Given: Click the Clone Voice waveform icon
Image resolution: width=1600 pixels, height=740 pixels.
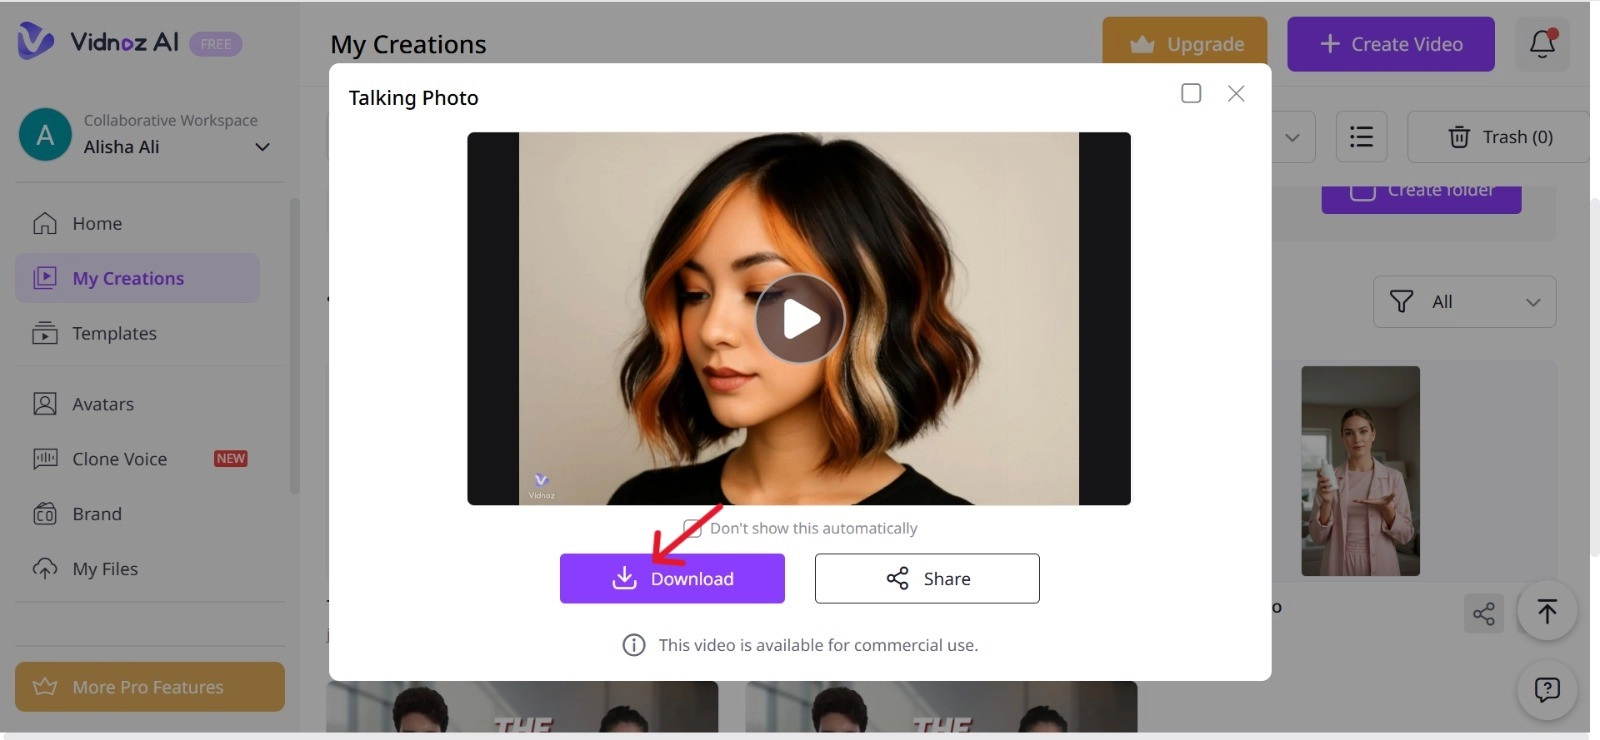Looking at the screenshot, I should (45, 459).
